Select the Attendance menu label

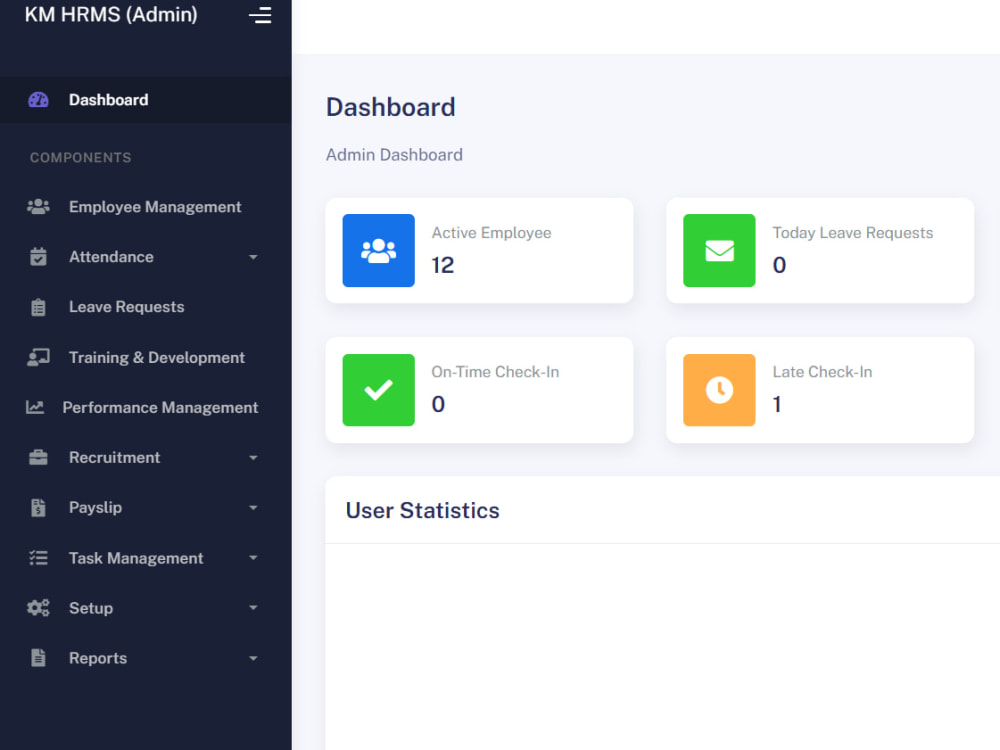coord(111,256)
